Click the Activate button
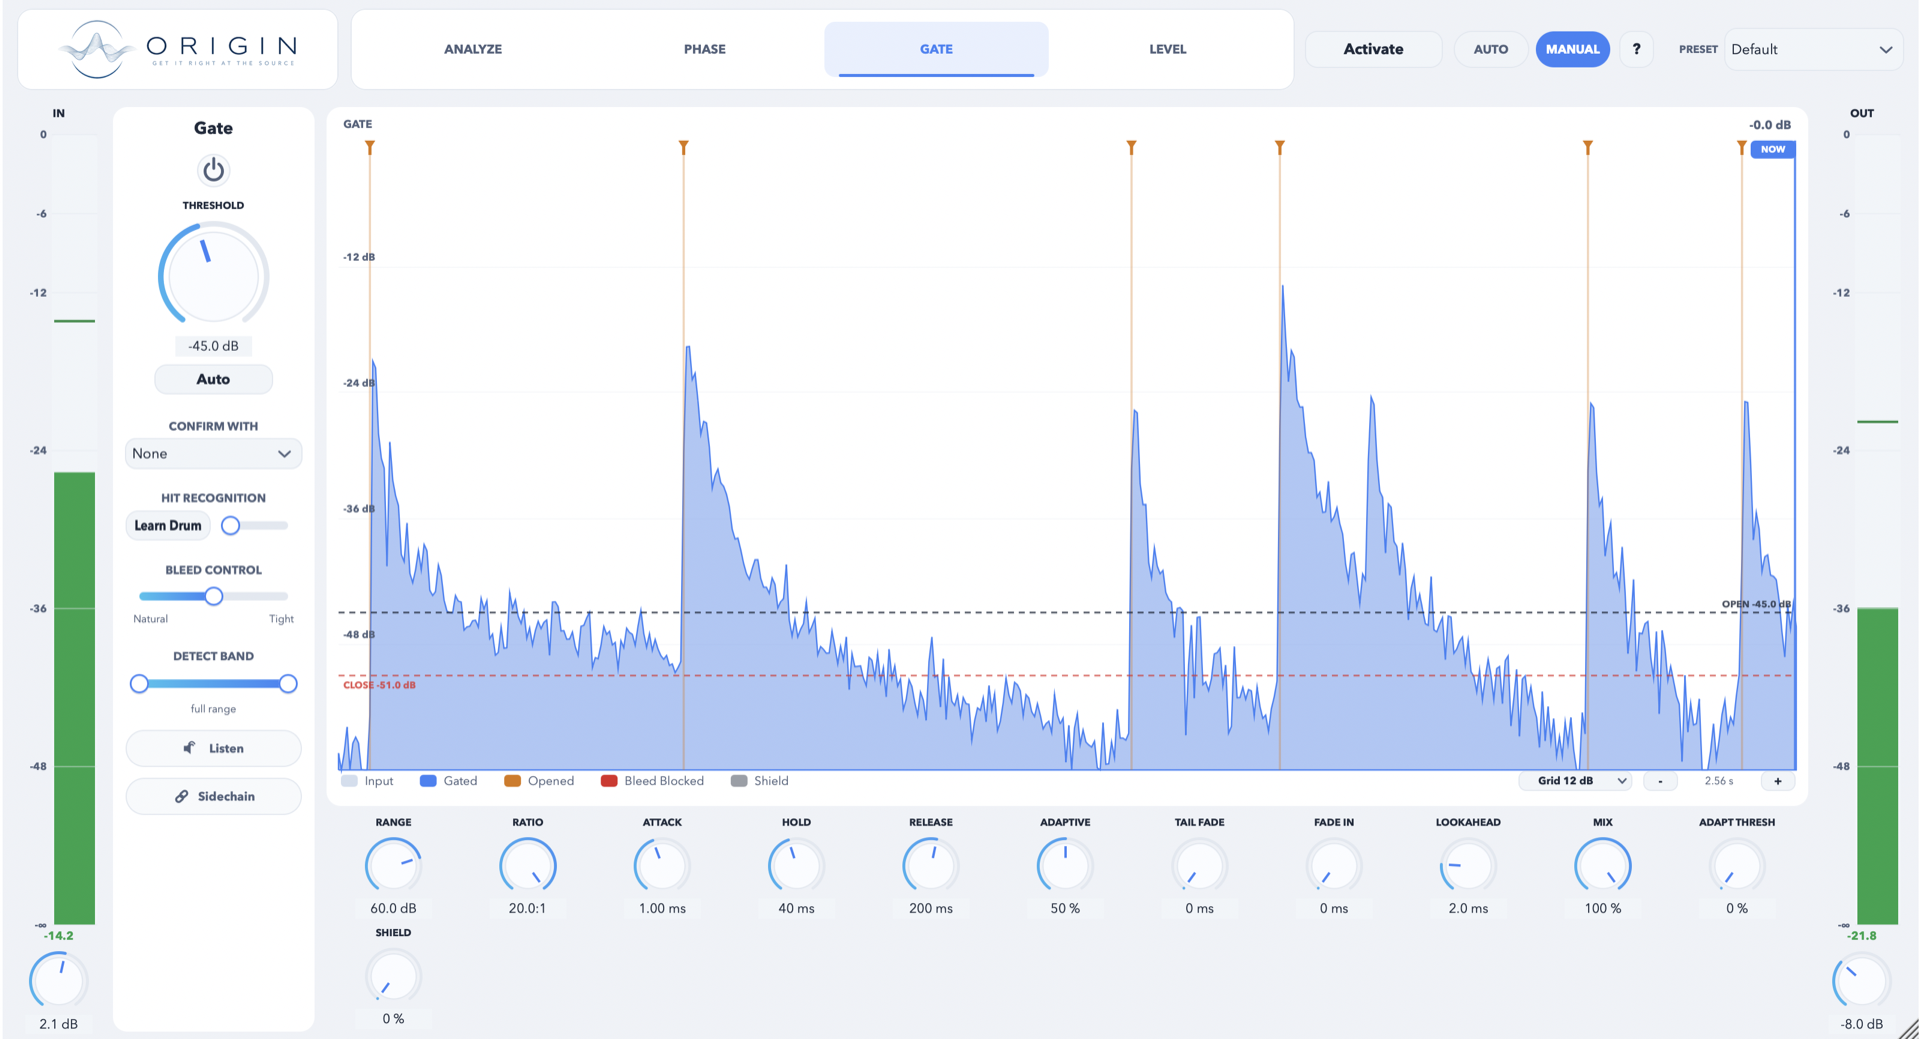 1373,49
